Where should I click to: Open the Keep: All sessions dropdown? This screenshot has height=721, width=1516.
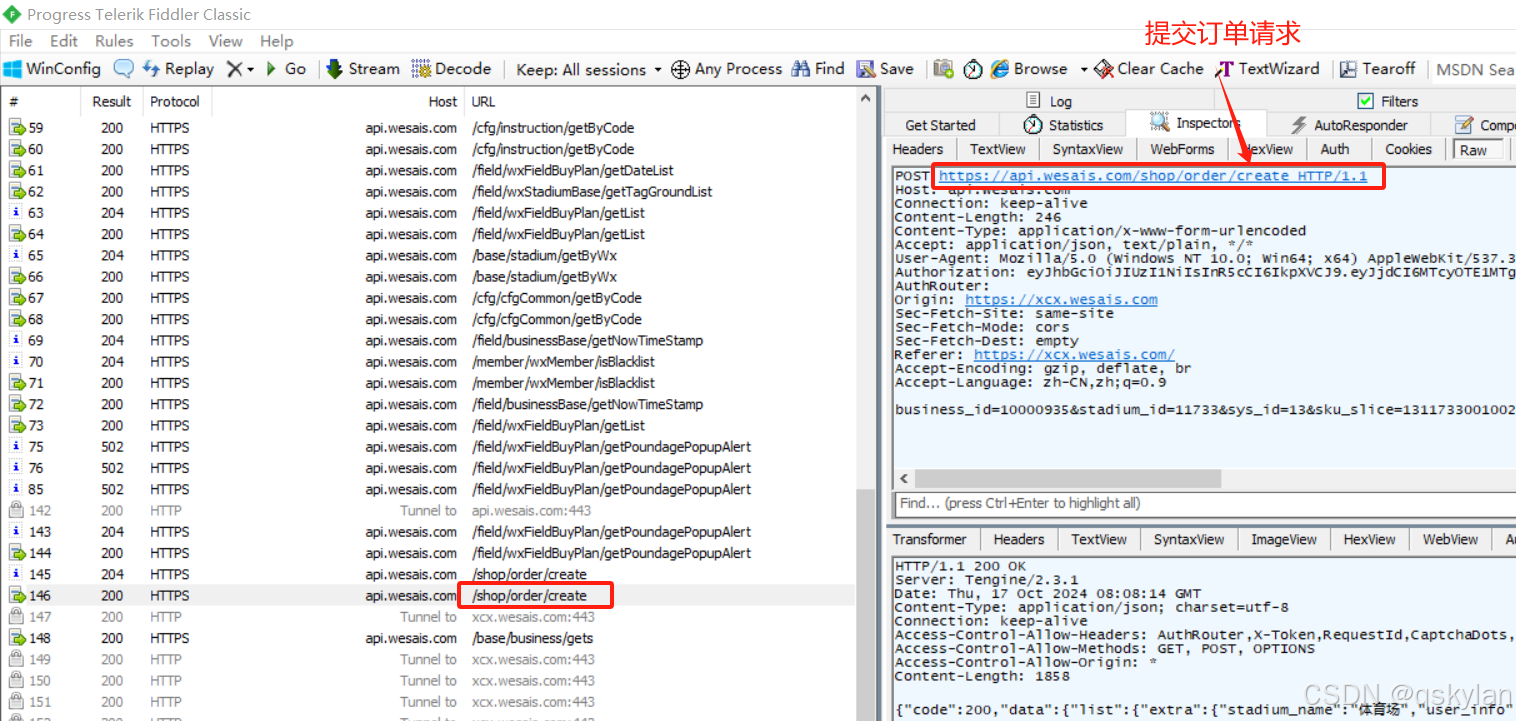click(x=589, y=69)
